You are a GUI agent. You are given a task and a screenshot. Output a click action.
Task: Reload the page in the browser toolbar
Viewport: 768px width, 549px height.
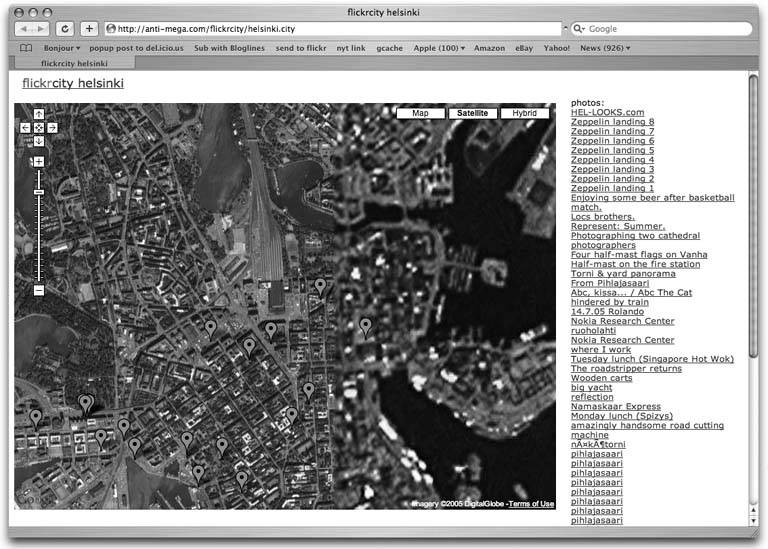tap(65, 29)
